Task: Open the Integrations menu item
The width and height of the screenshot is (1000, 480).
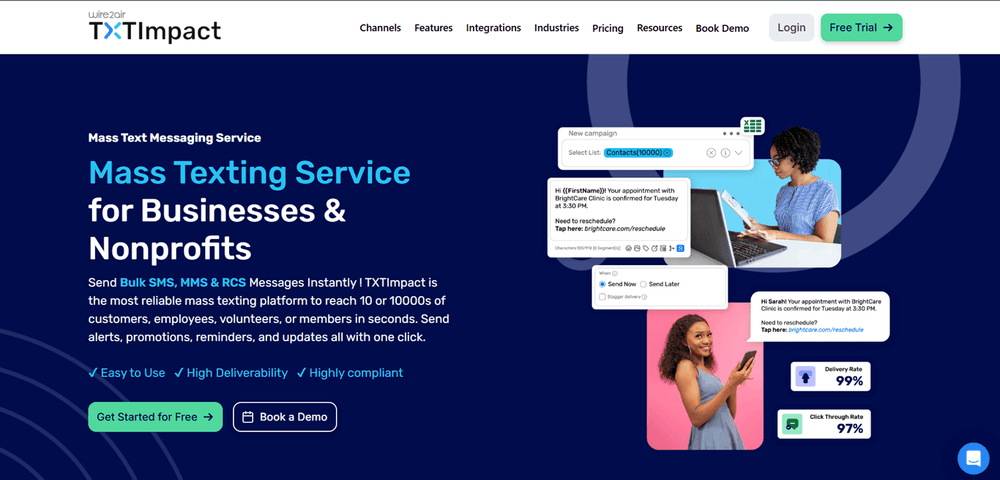Action: (494, 28)
